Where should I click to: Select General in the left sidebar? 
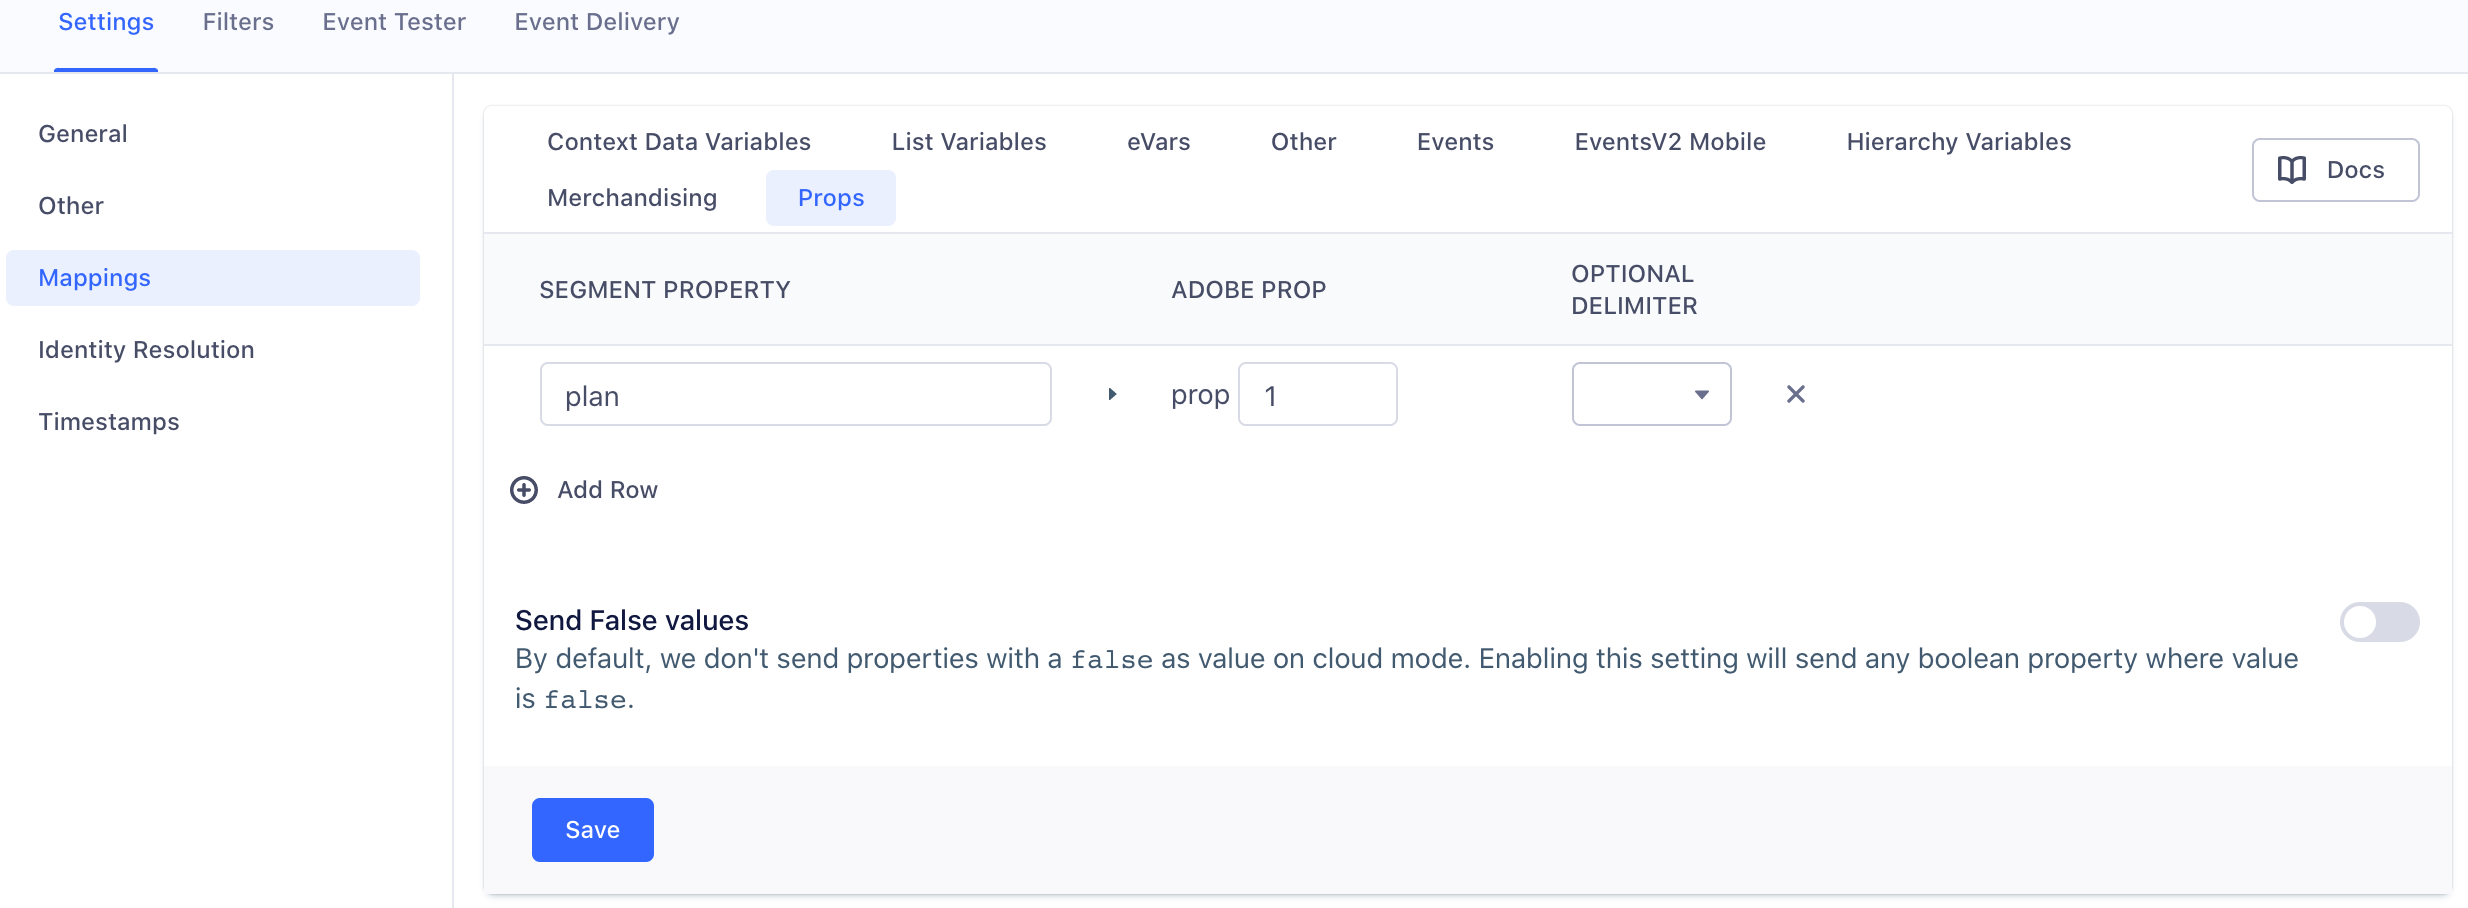(83, 133)
